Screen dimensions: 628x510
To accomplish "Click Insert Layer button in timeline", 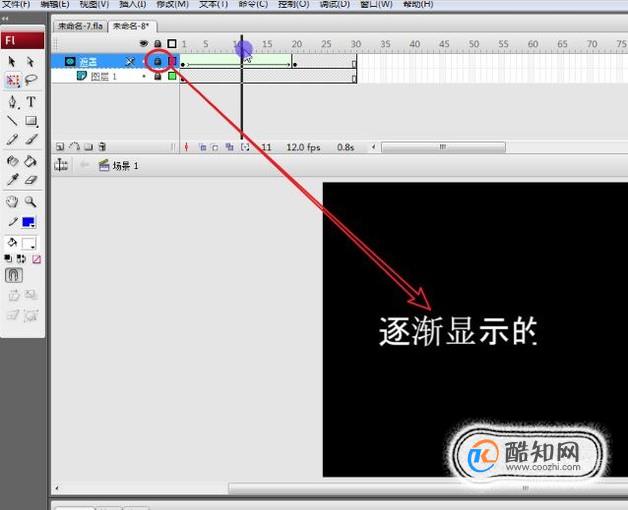I will pyautogui.click(x=60, y=147).
